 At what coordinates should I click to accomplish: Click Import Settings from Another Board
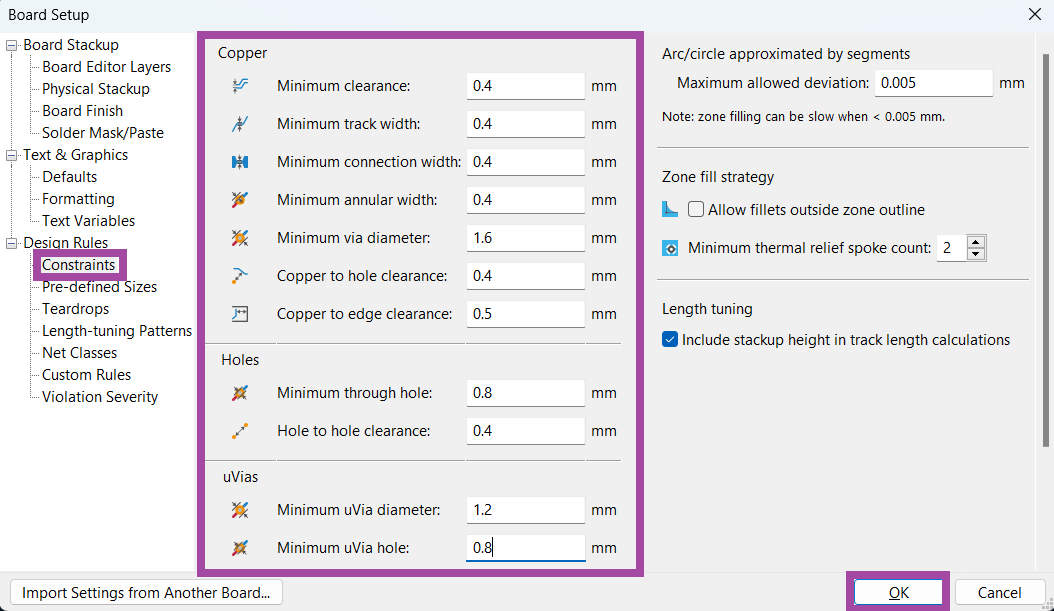tap(146, 592)
